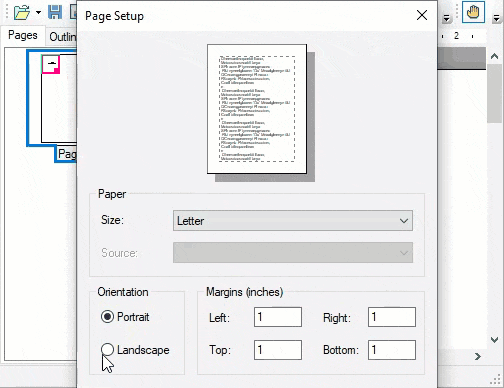Click the page preview in Page Setup

[257, 109]
